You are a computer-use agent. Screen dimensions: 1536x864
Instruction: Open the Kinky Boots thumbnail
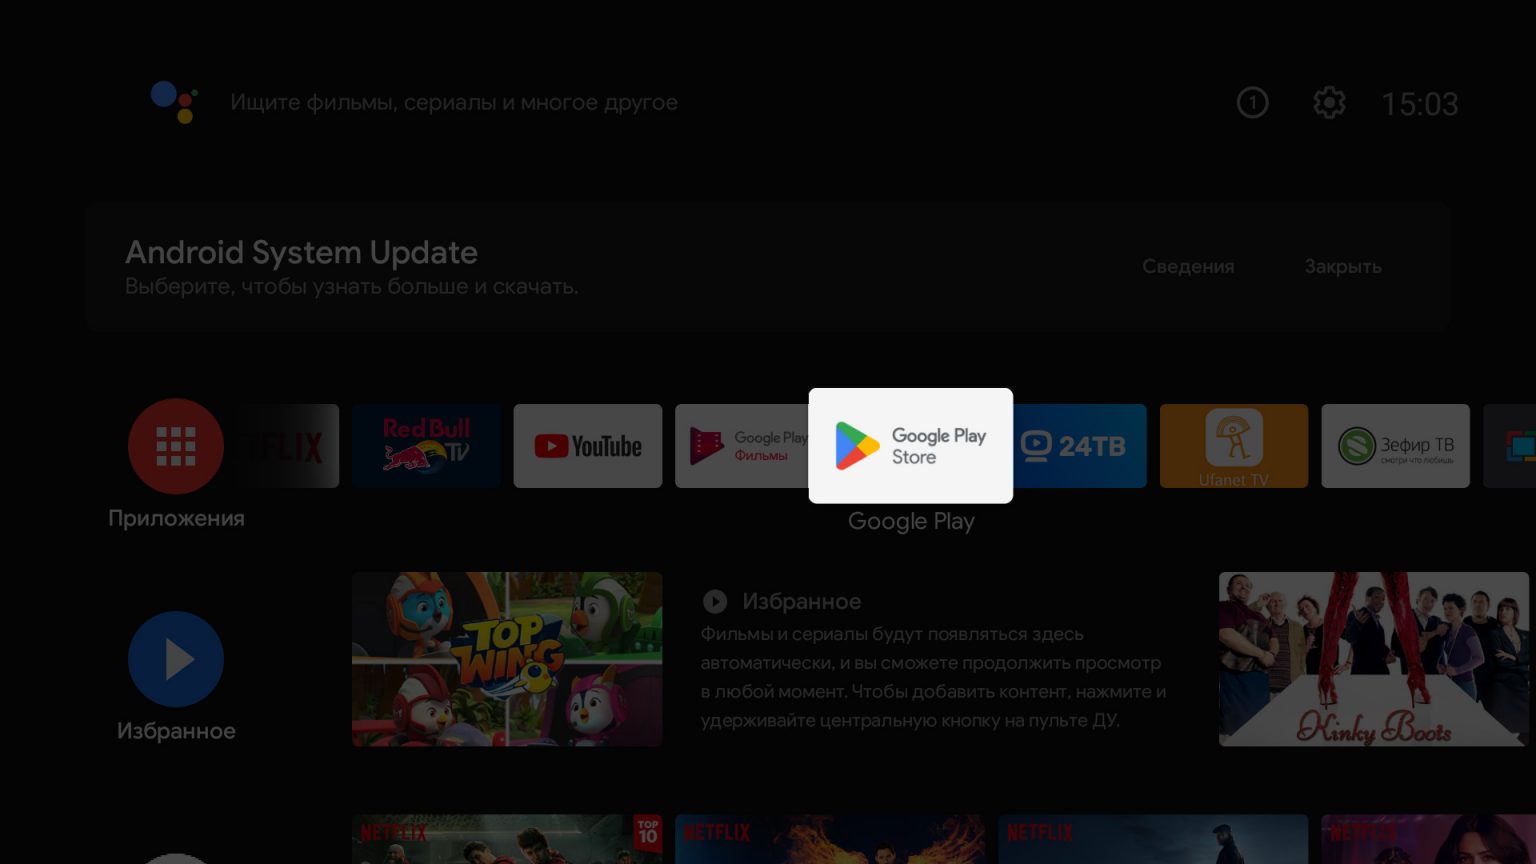coord(1373,659)
